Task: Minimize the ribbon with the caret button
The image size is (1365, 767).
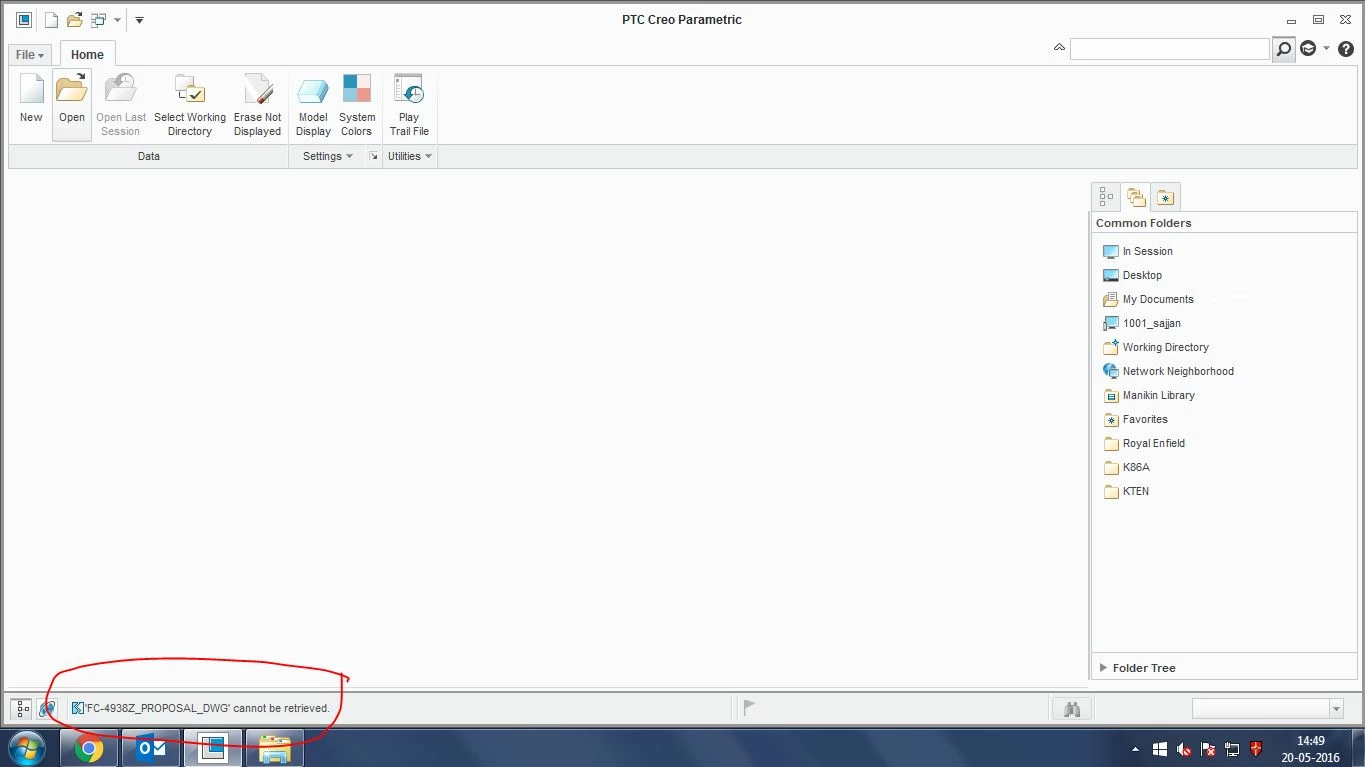Action: click(1059, 47)
